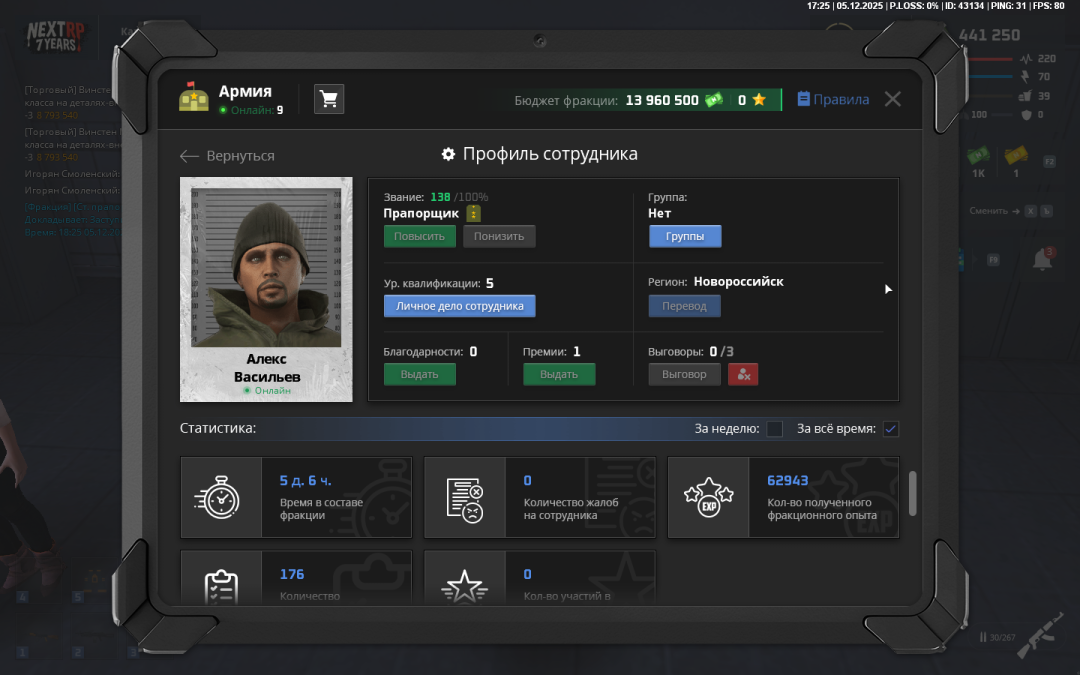1080x675 pixels.
Task: Click the faction budget cash icon
Action: 713,100
